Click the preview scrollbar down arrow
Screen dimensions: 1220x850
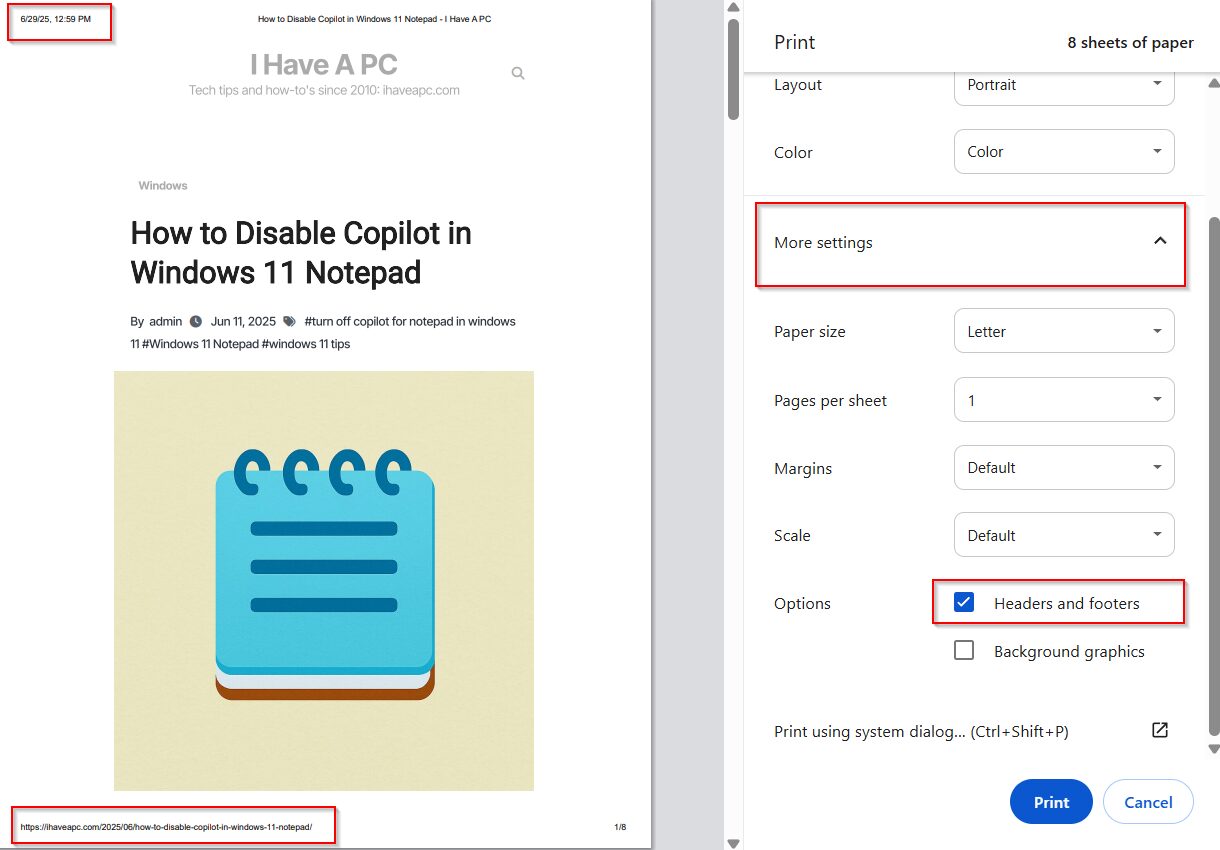733,843
